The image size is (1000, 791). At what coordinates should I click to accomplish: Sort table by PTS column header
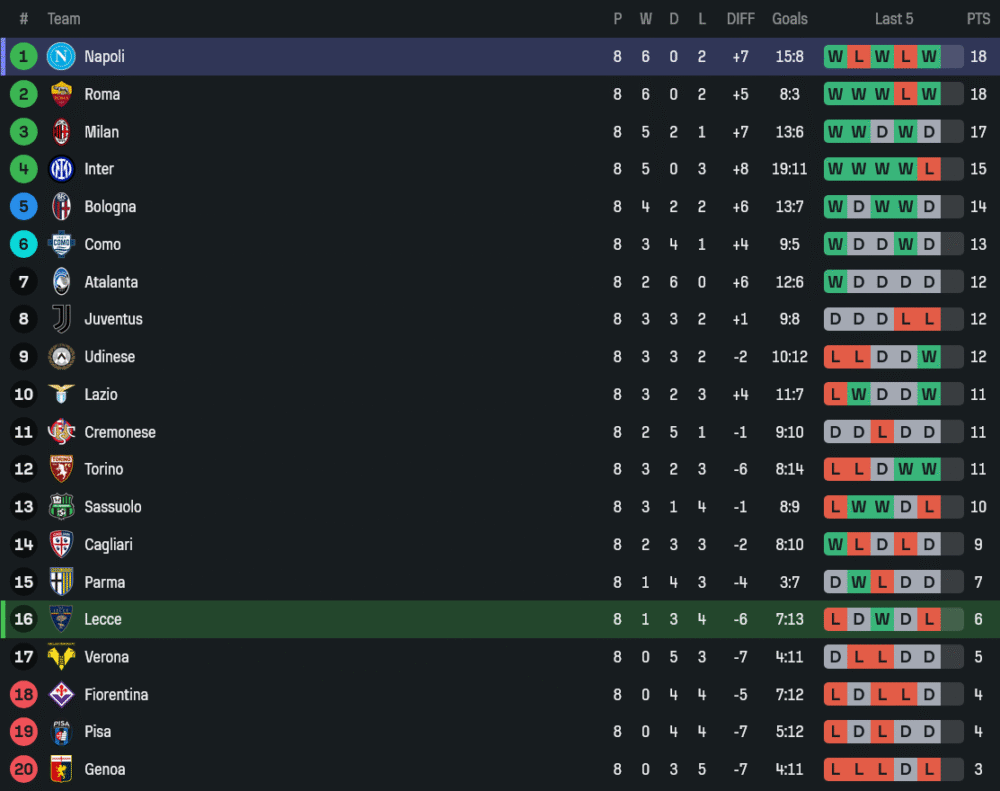(977, 19)
